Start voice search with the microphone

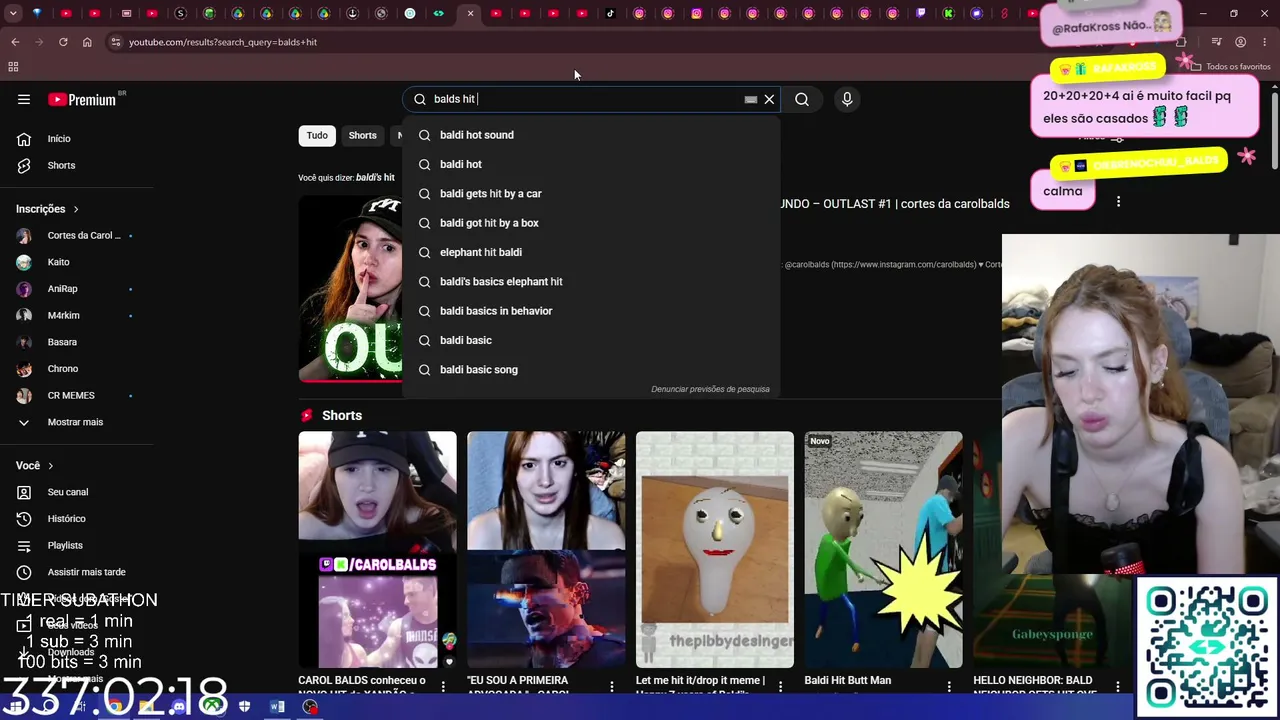(x=847, y=99)
